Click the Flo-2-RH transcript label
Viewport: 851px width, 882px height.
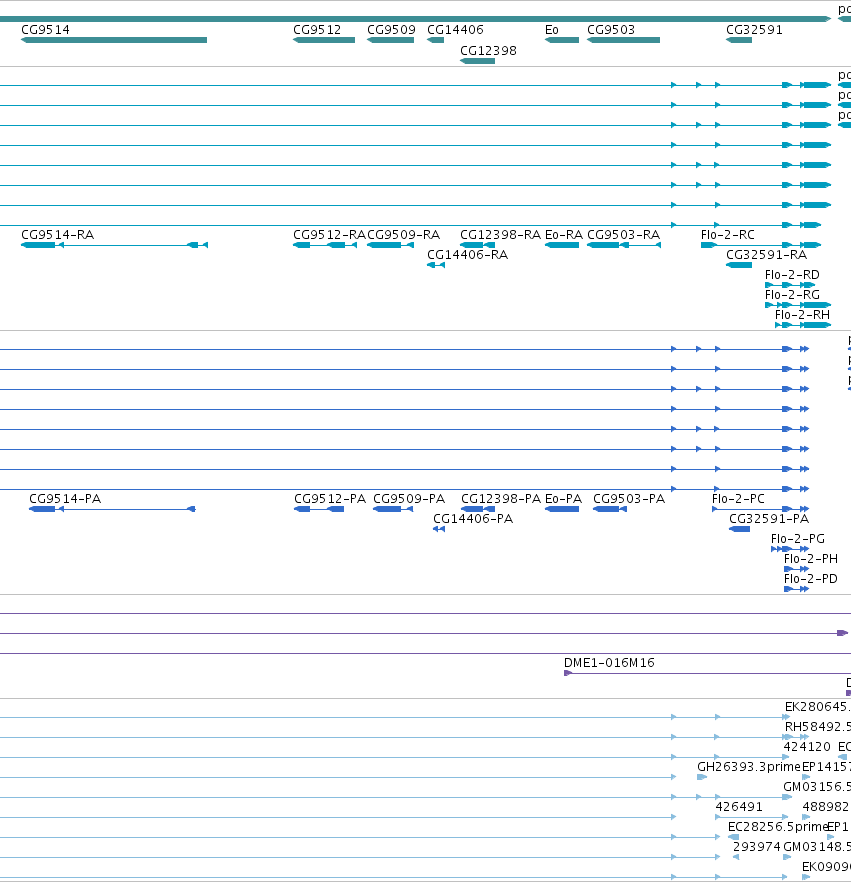(x=802, y=315)
